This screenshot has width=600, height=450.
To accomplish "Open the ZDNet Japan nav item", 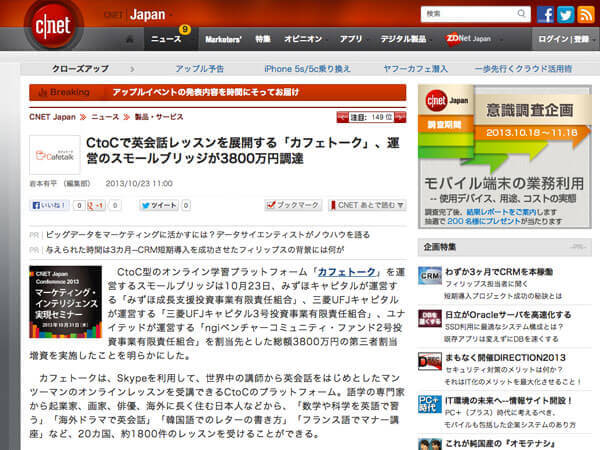I will click(468, 39).
